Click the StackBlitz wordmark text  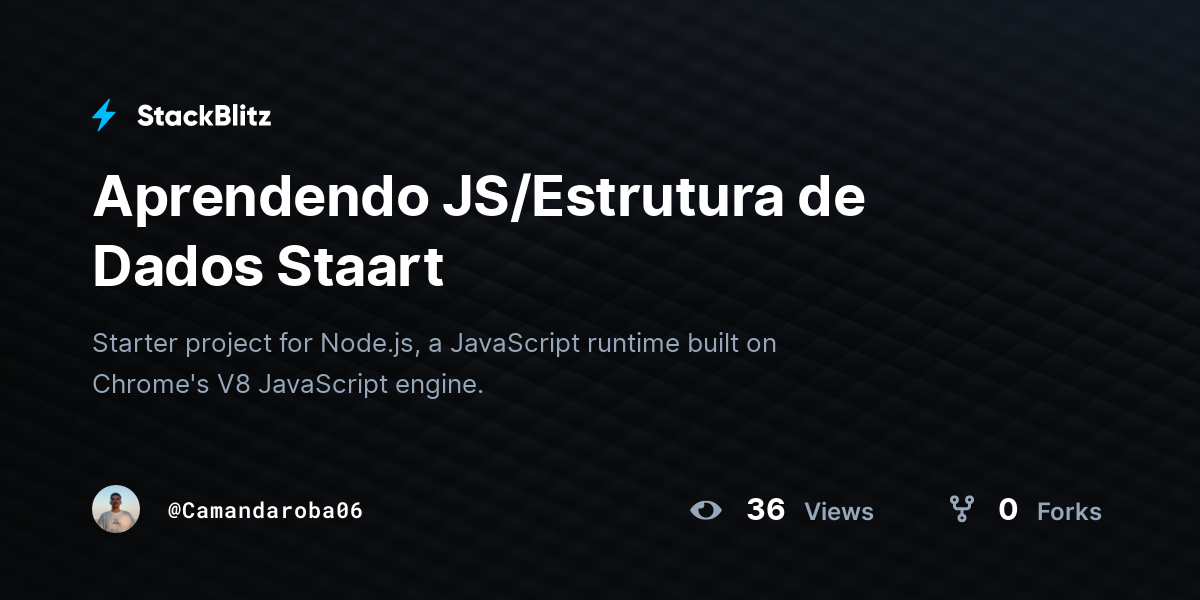pos(204,116)
